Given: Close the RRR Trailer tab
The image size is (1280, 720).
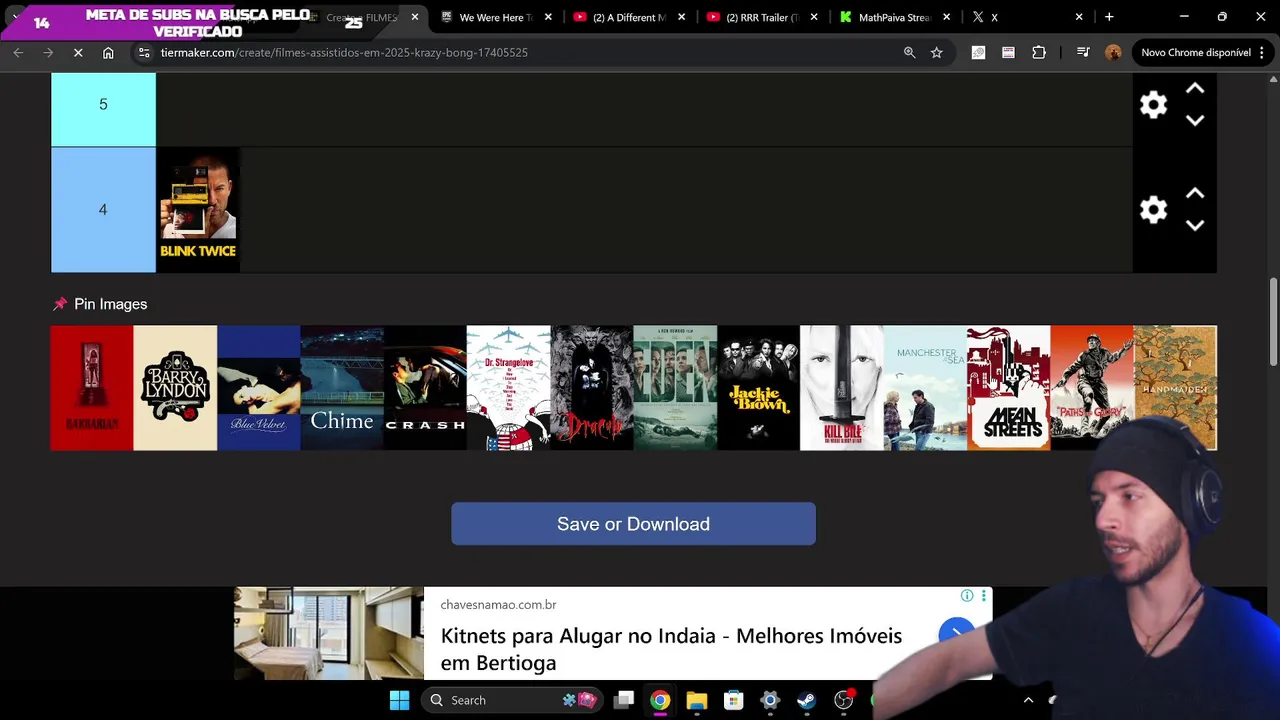Looking at the screenshot, I should click(x=814, y=17).
